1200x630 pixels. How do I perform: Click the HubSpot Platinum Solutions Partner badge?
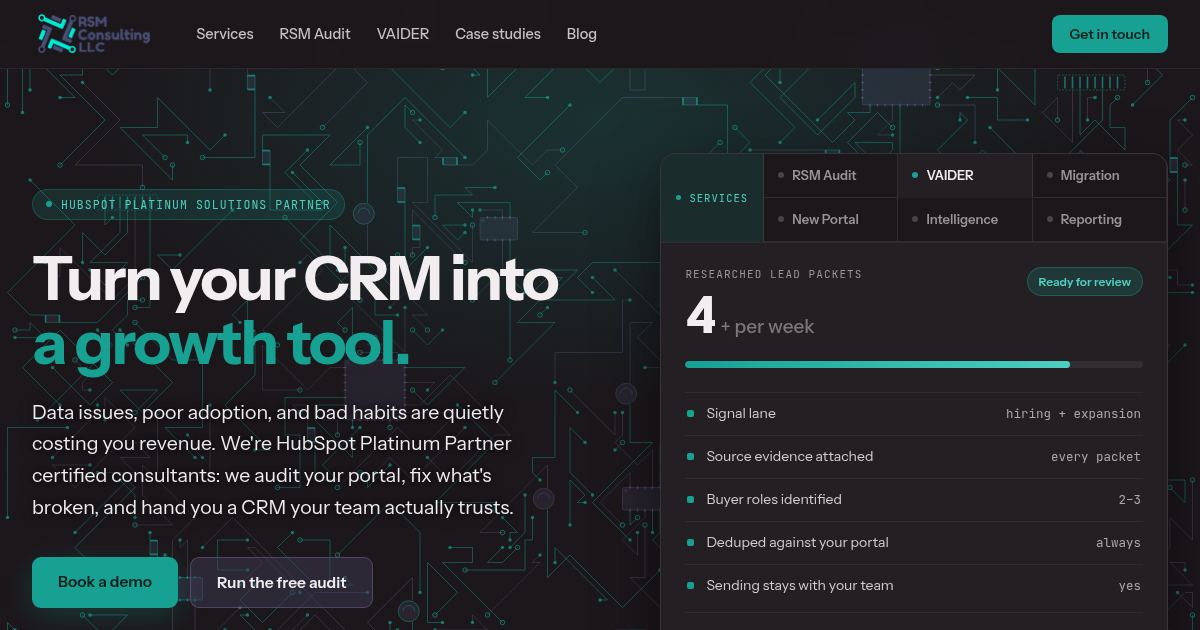coord(188,205)
